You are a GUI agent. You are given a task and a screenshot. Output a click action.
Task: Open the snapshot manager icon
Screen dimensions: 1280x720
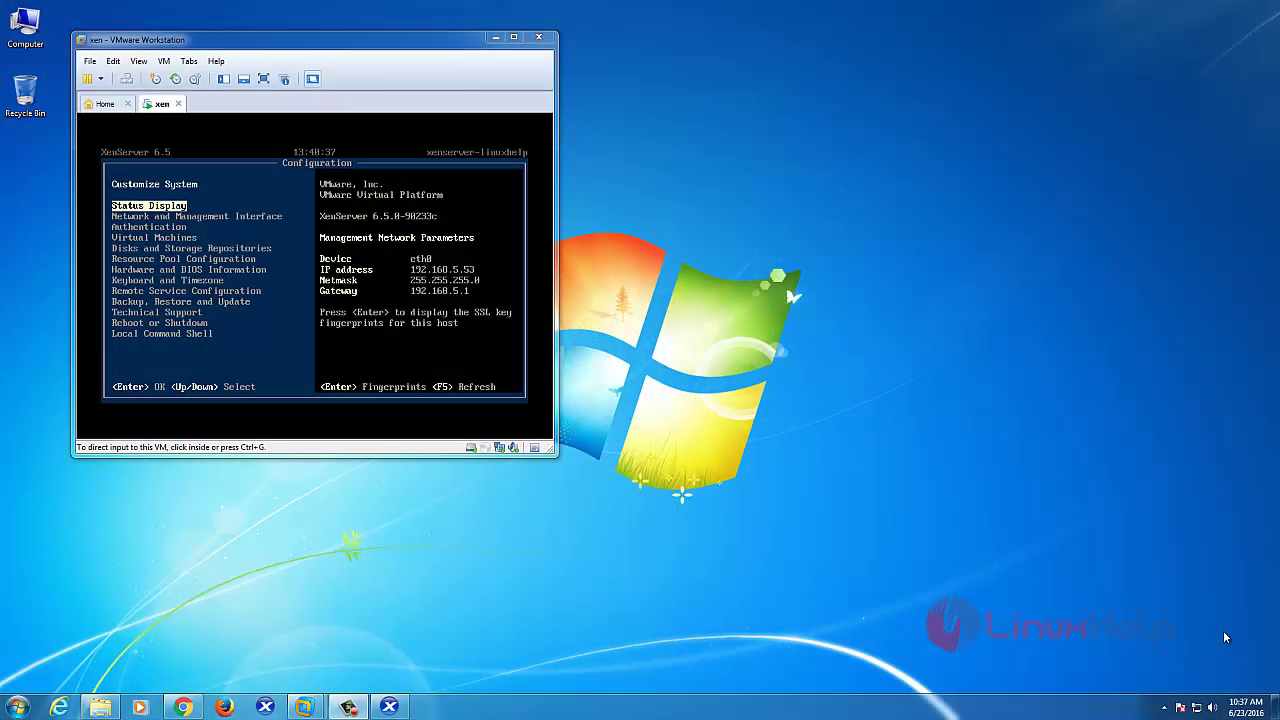(195, 79)
